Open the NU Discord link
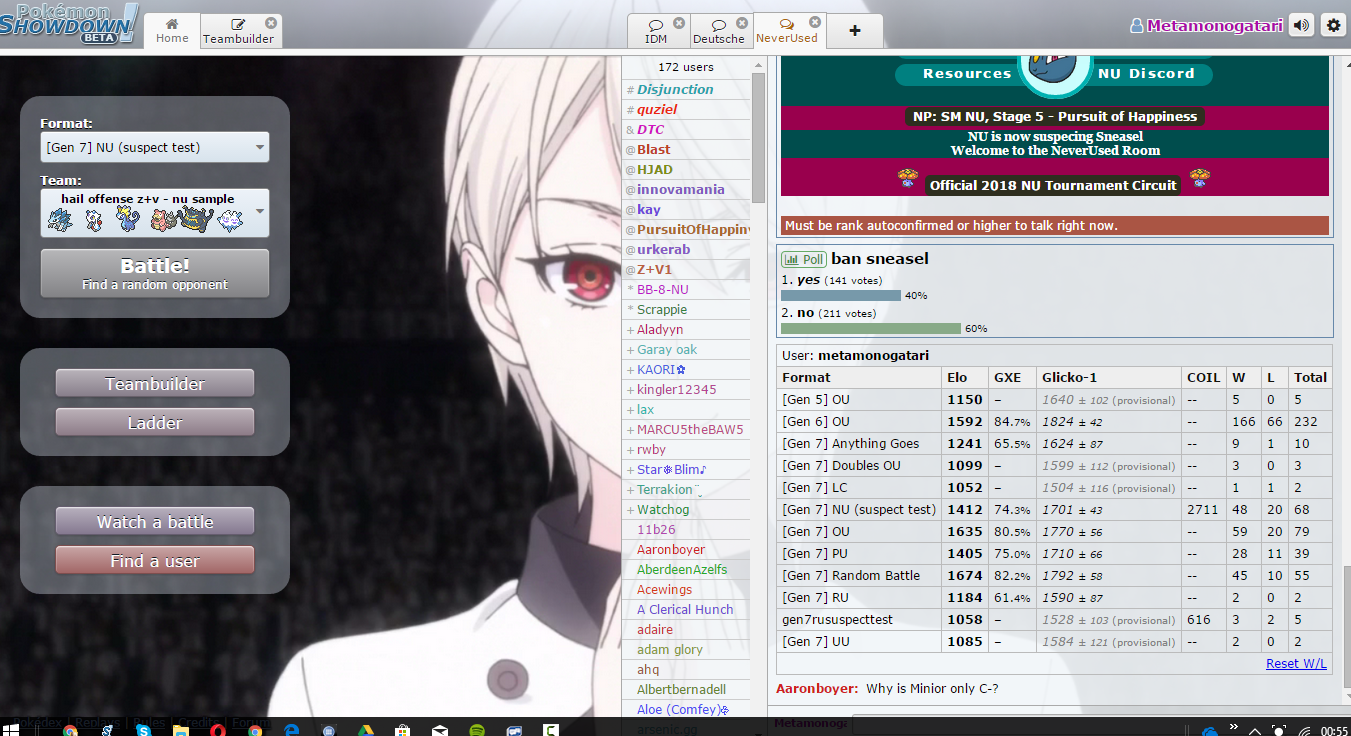 tap(1146, 74)
